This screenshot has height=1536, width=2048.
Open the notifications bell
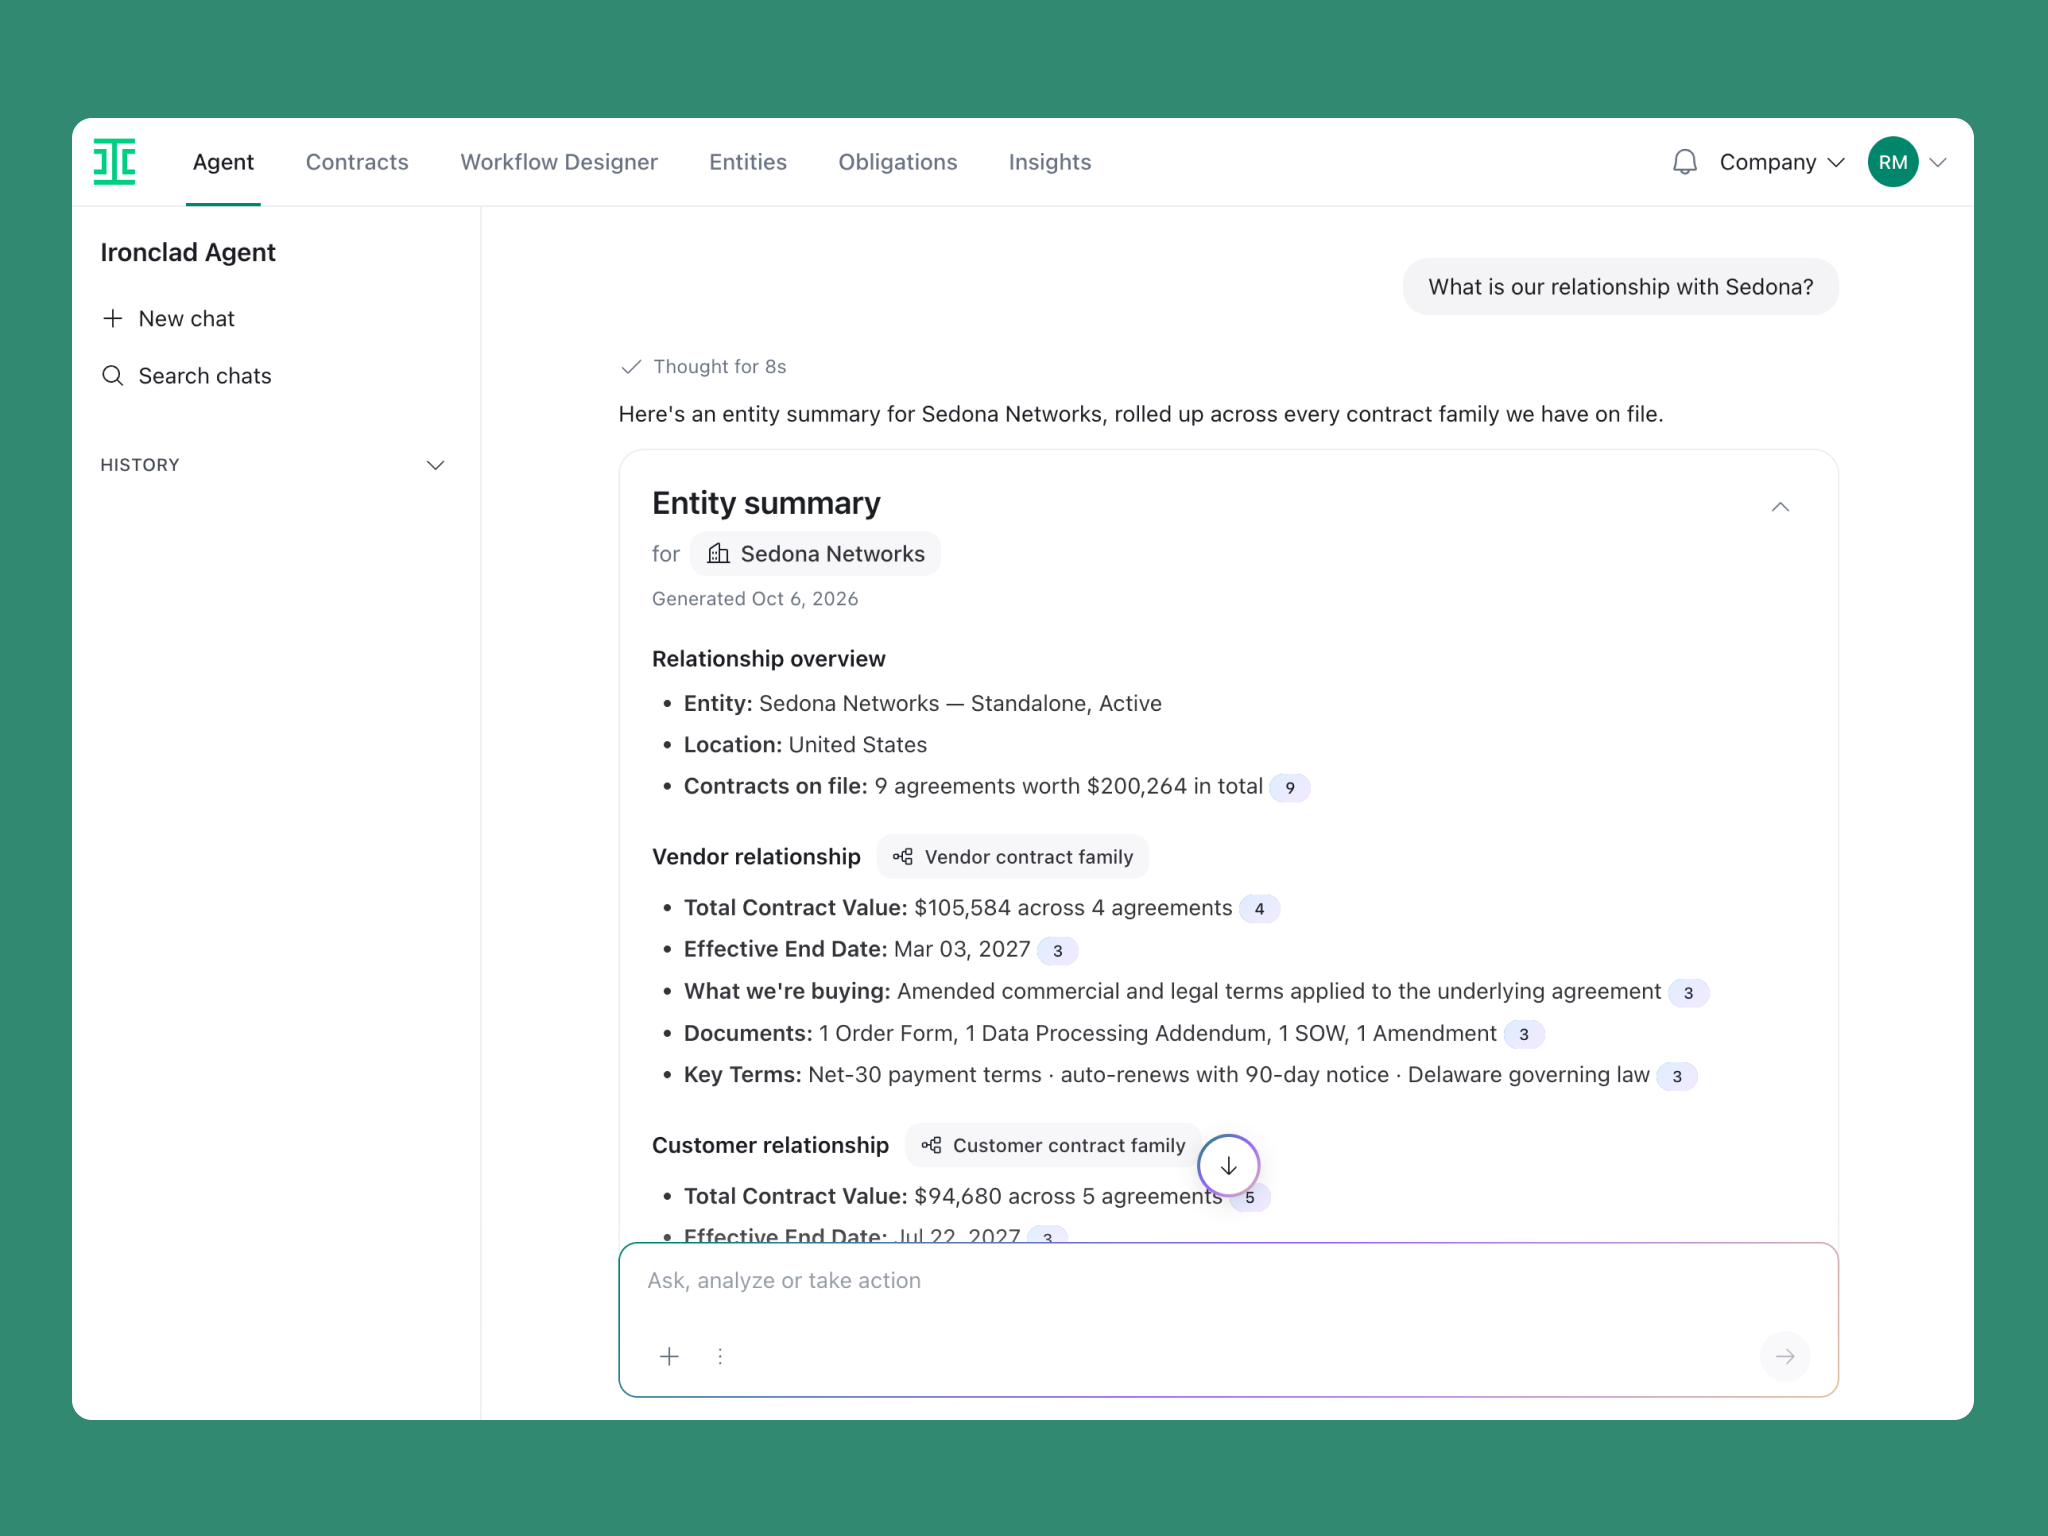[x=1684, y=162]
